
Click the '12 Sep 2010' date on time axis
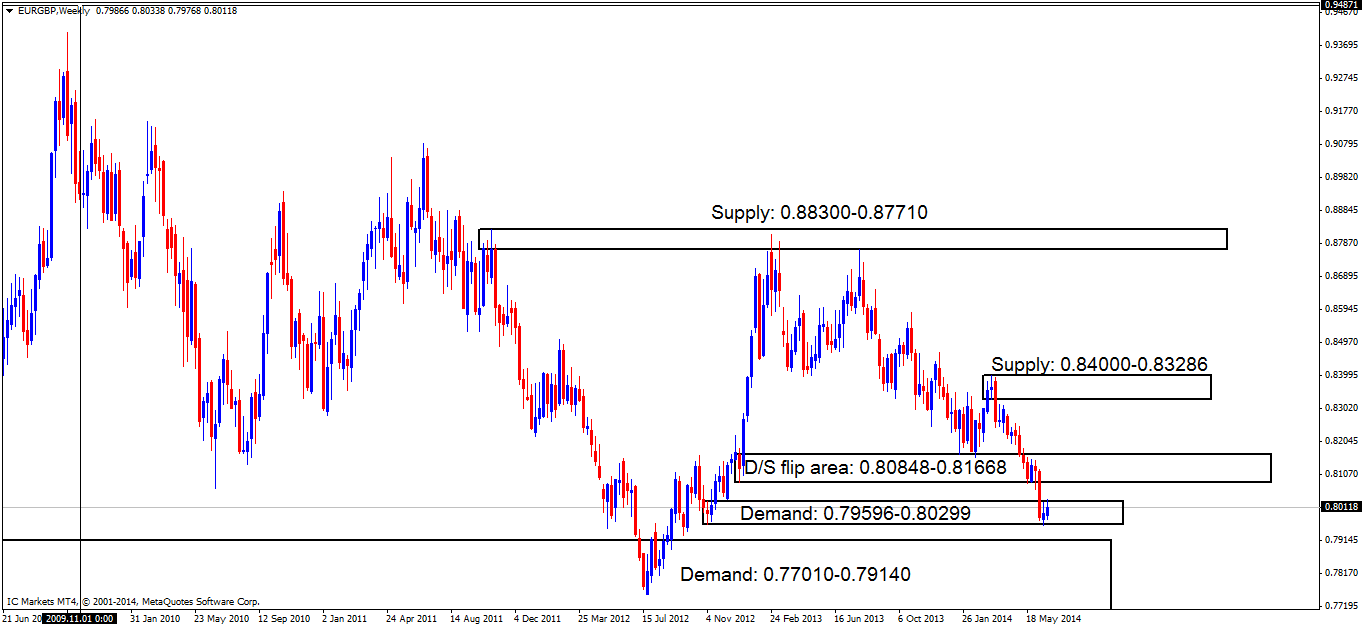coord(285,618)
